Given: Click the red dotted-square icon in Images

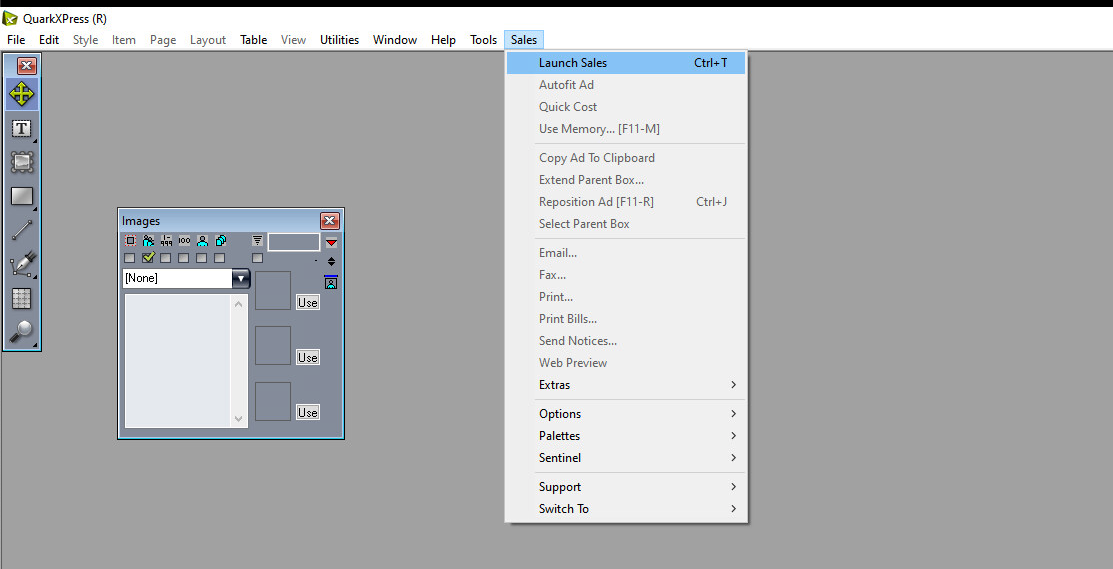Looking at the screenshot, I should (130, 241).
